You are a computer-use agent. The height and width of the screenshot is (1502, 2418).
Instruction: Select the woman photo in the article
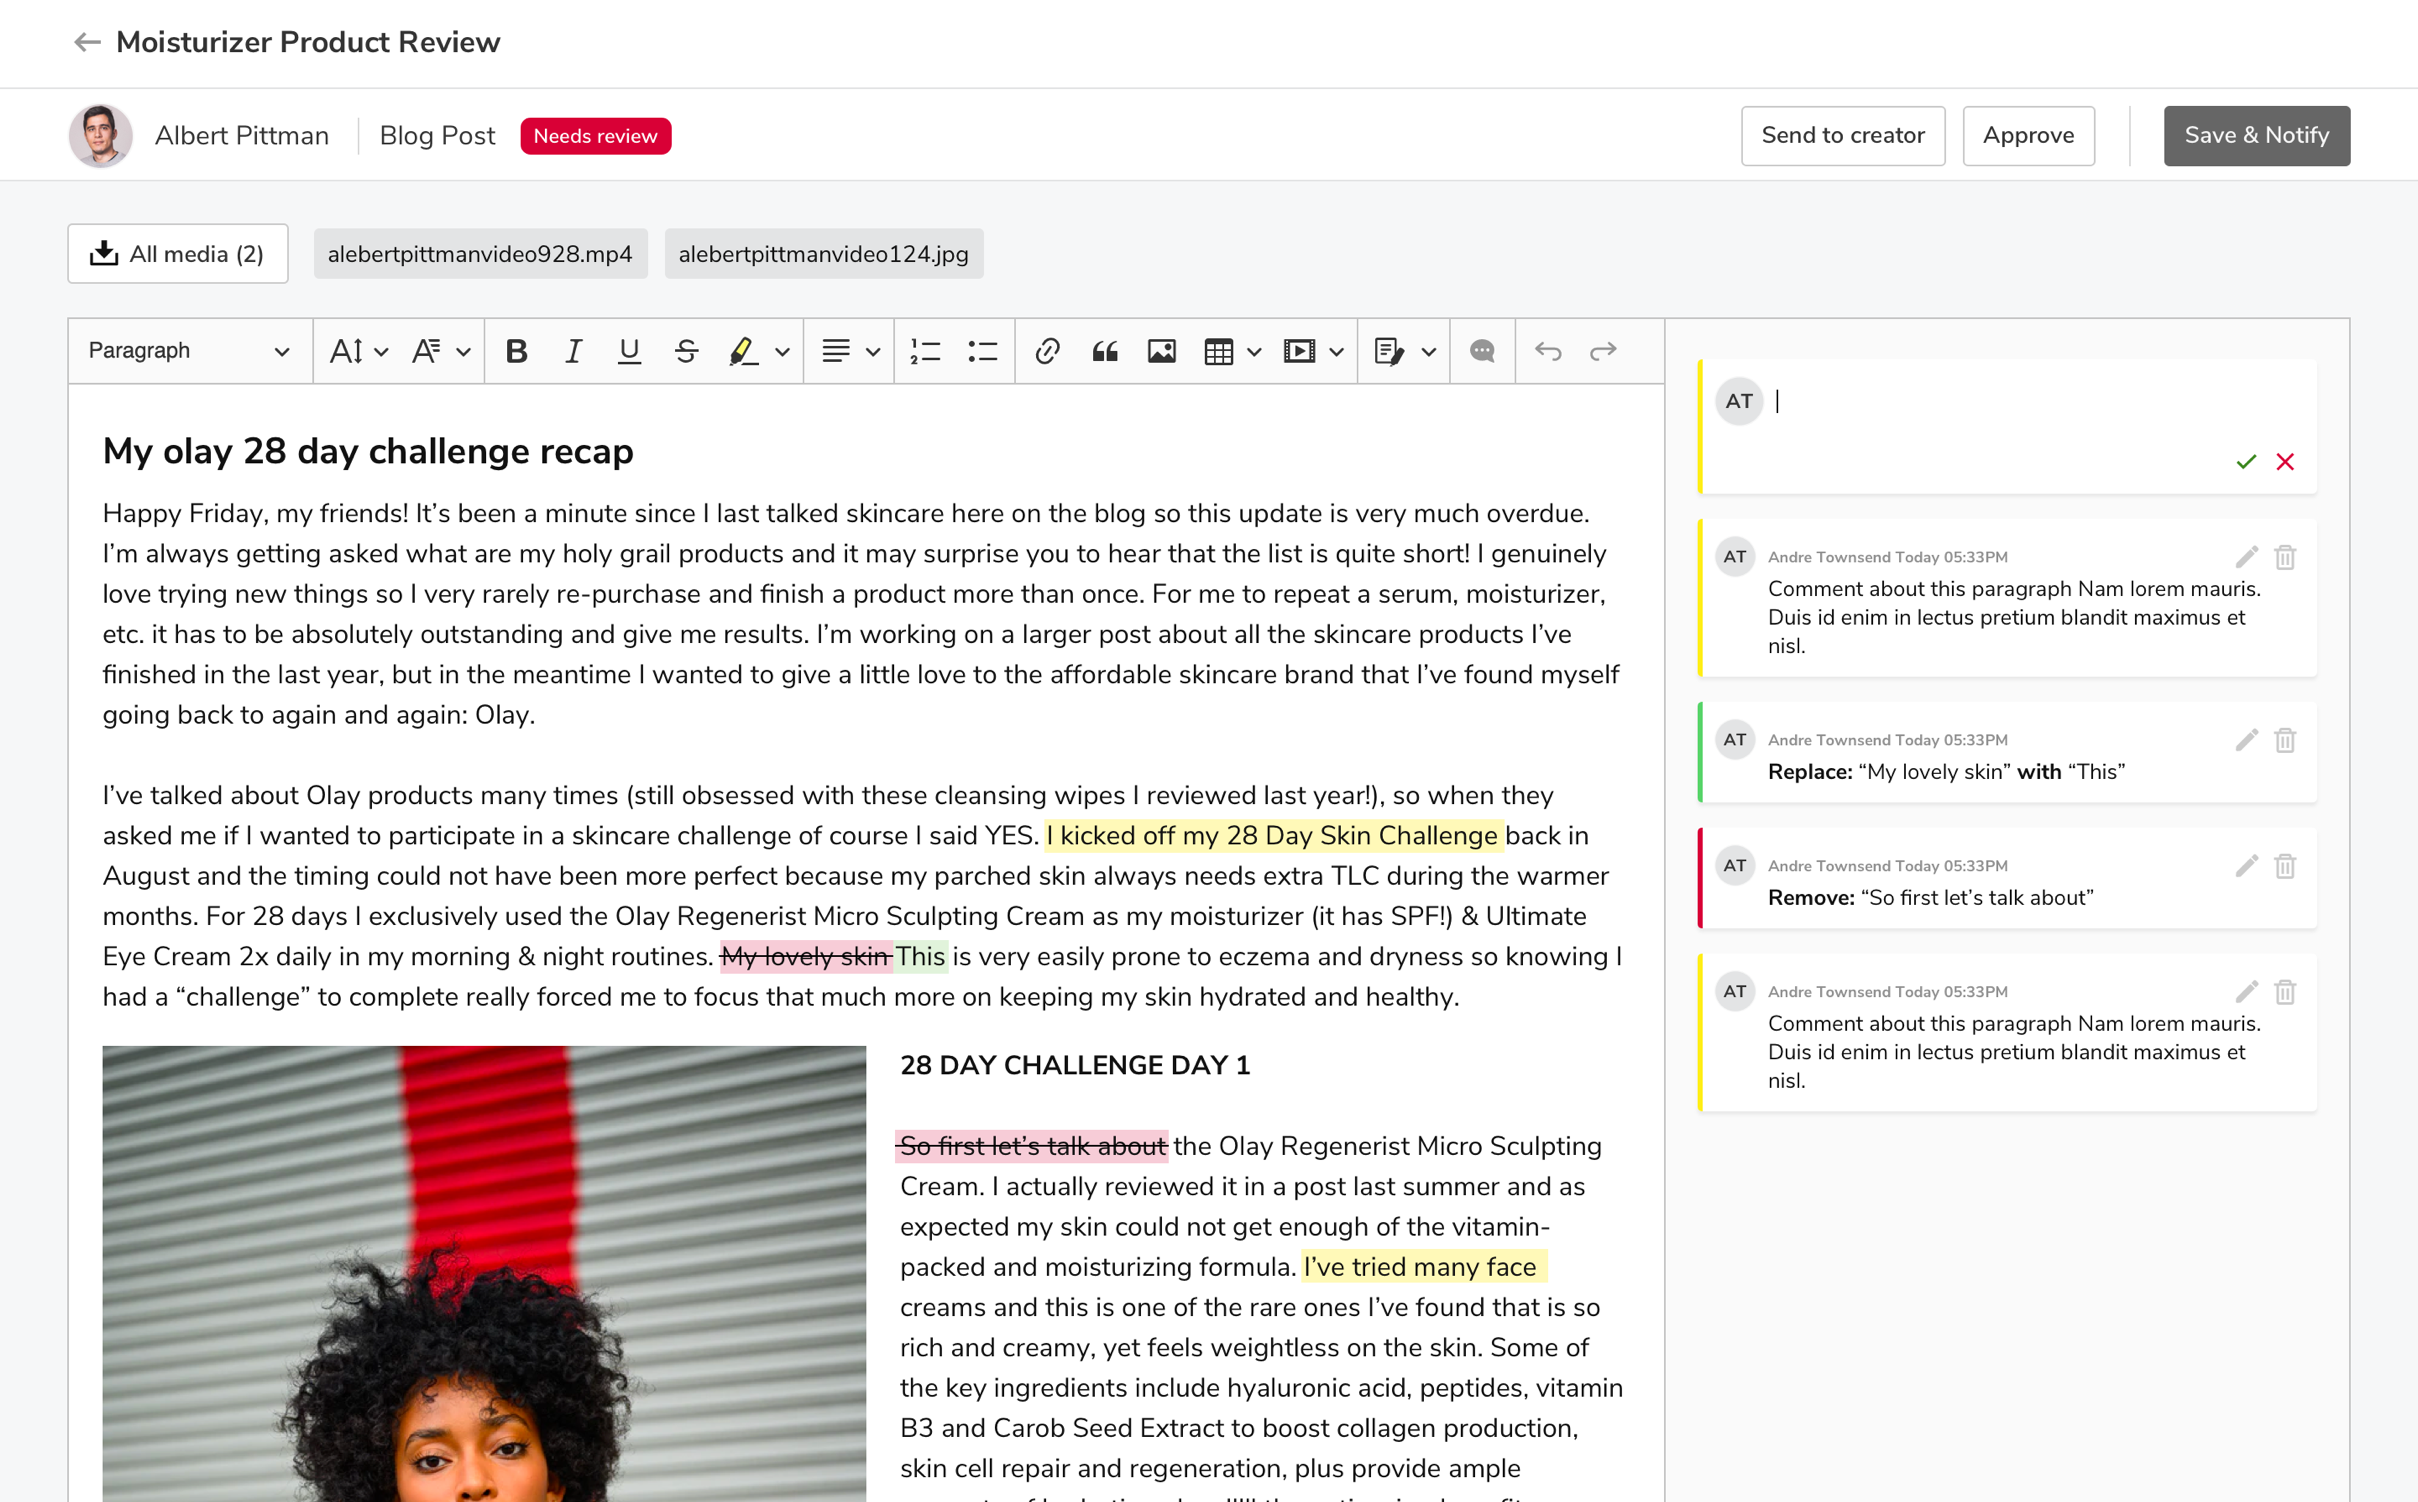click(484, 1273)
